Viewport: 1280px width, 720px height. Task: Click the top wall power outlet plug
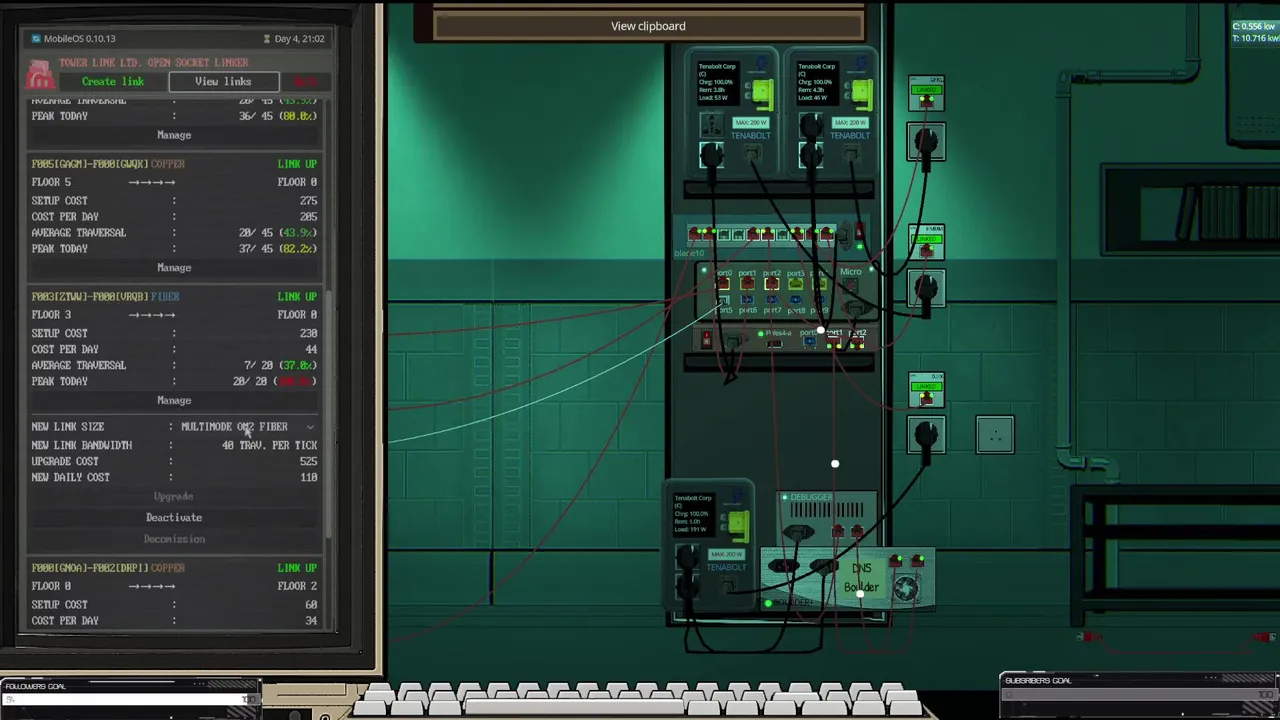tap(926, 142)
